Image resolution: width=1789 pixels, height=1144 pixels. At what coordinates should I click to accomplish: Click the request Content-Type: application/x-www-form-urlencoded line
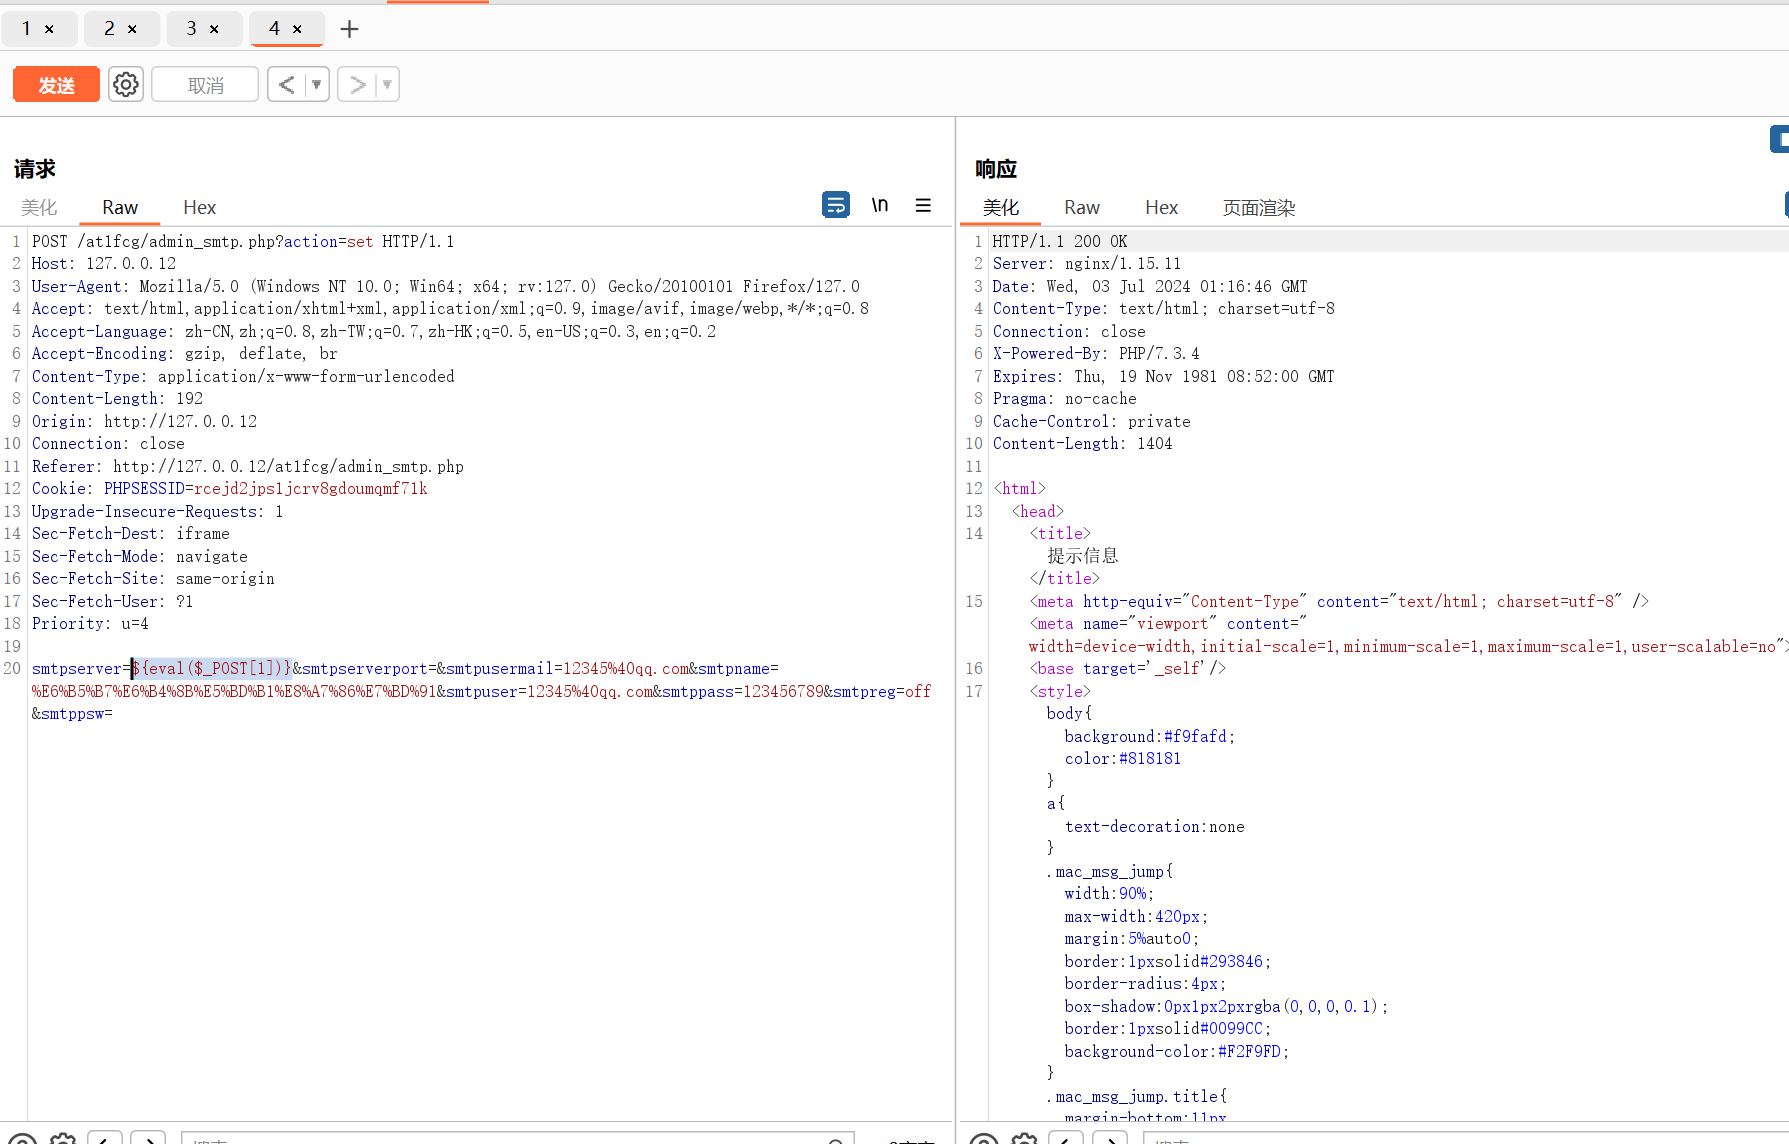243,376
